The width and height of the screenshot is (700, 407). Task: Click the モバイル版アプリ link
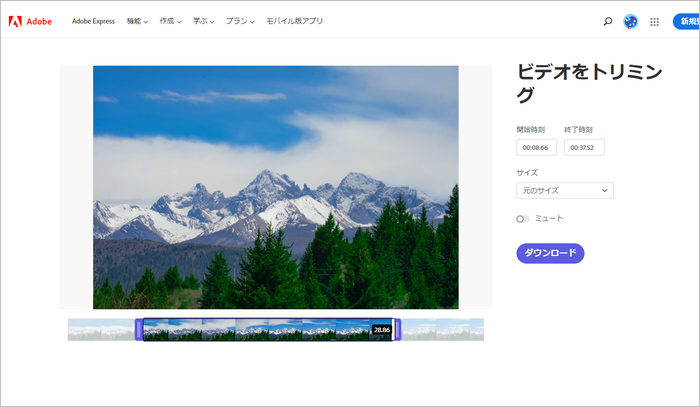(294, 21)
